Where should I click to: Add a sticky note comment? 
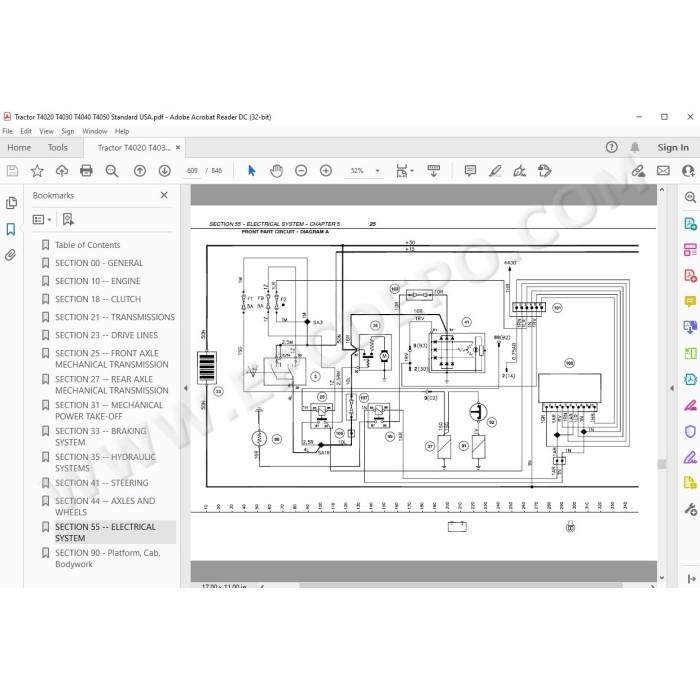[470, 171]
